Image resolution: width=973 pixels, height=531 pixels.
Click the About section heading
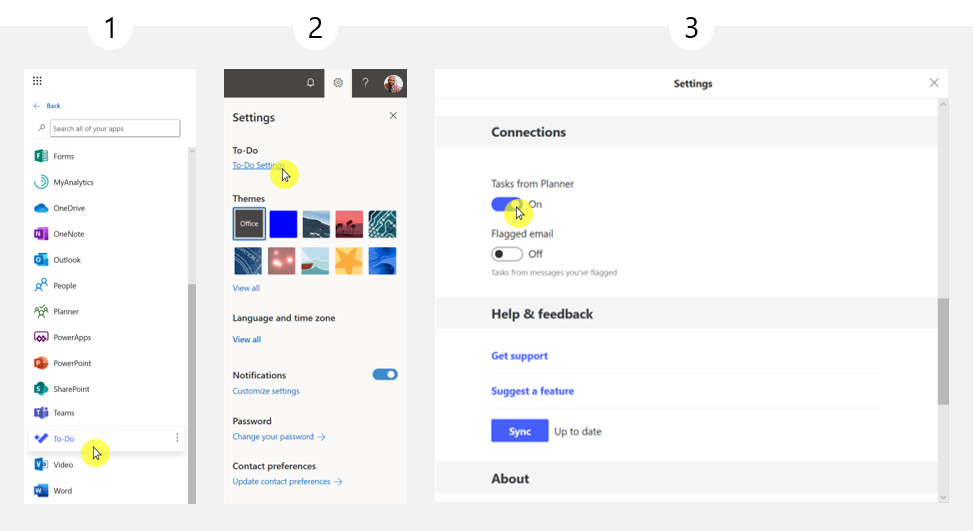pyautogui.click(x=510, y=478)
